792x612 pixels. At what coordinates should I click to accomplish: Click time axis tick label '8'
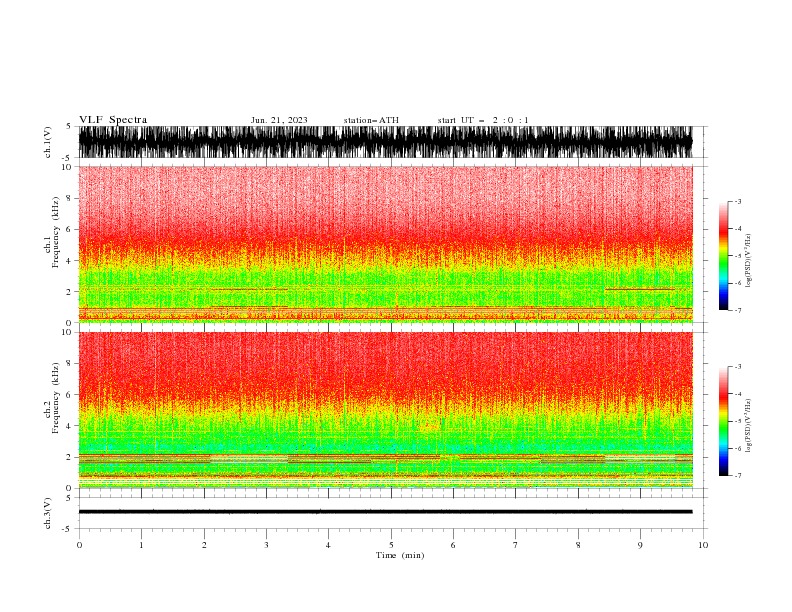(x=578, y=545)
